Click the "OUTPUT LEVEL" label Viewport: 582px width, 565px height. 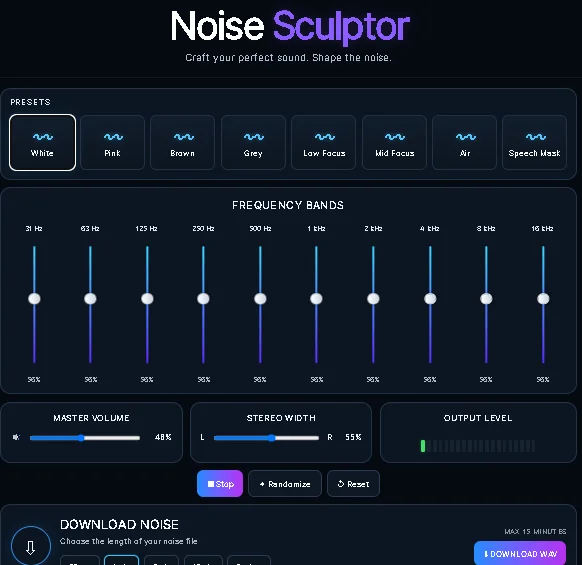(x=478, y=418)
